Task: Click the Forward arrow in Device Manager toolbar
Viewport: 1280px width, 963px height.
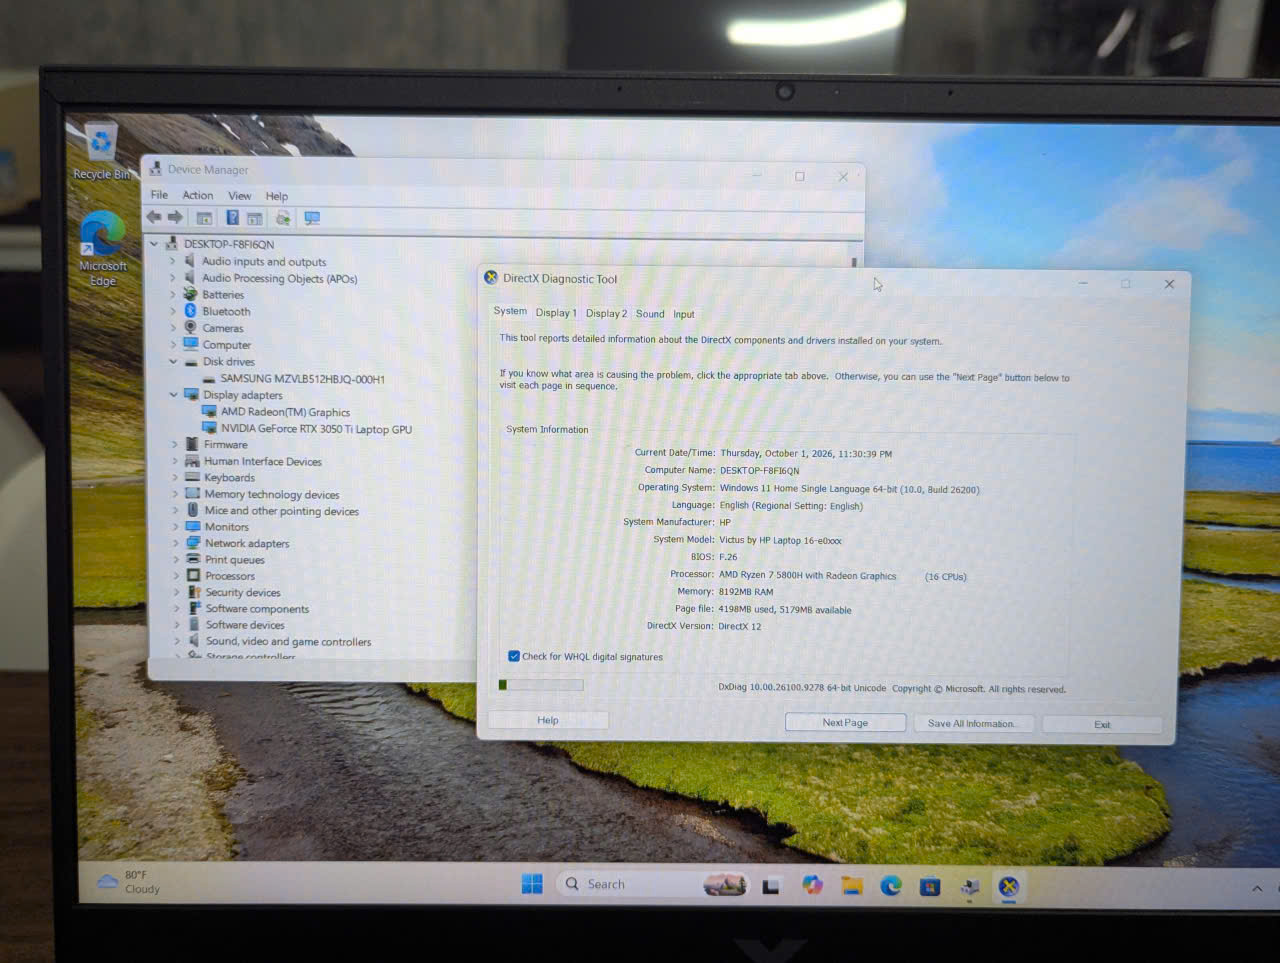Action: pos(175,217)
